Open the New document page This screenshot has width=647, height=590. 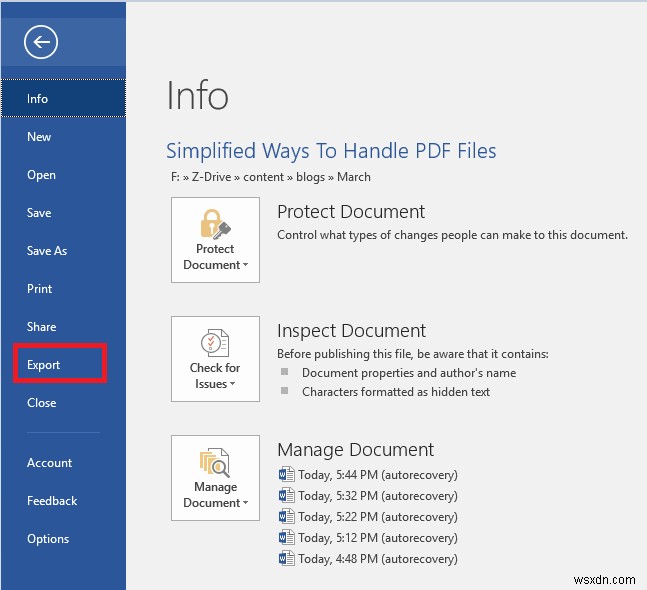point(63,137)
